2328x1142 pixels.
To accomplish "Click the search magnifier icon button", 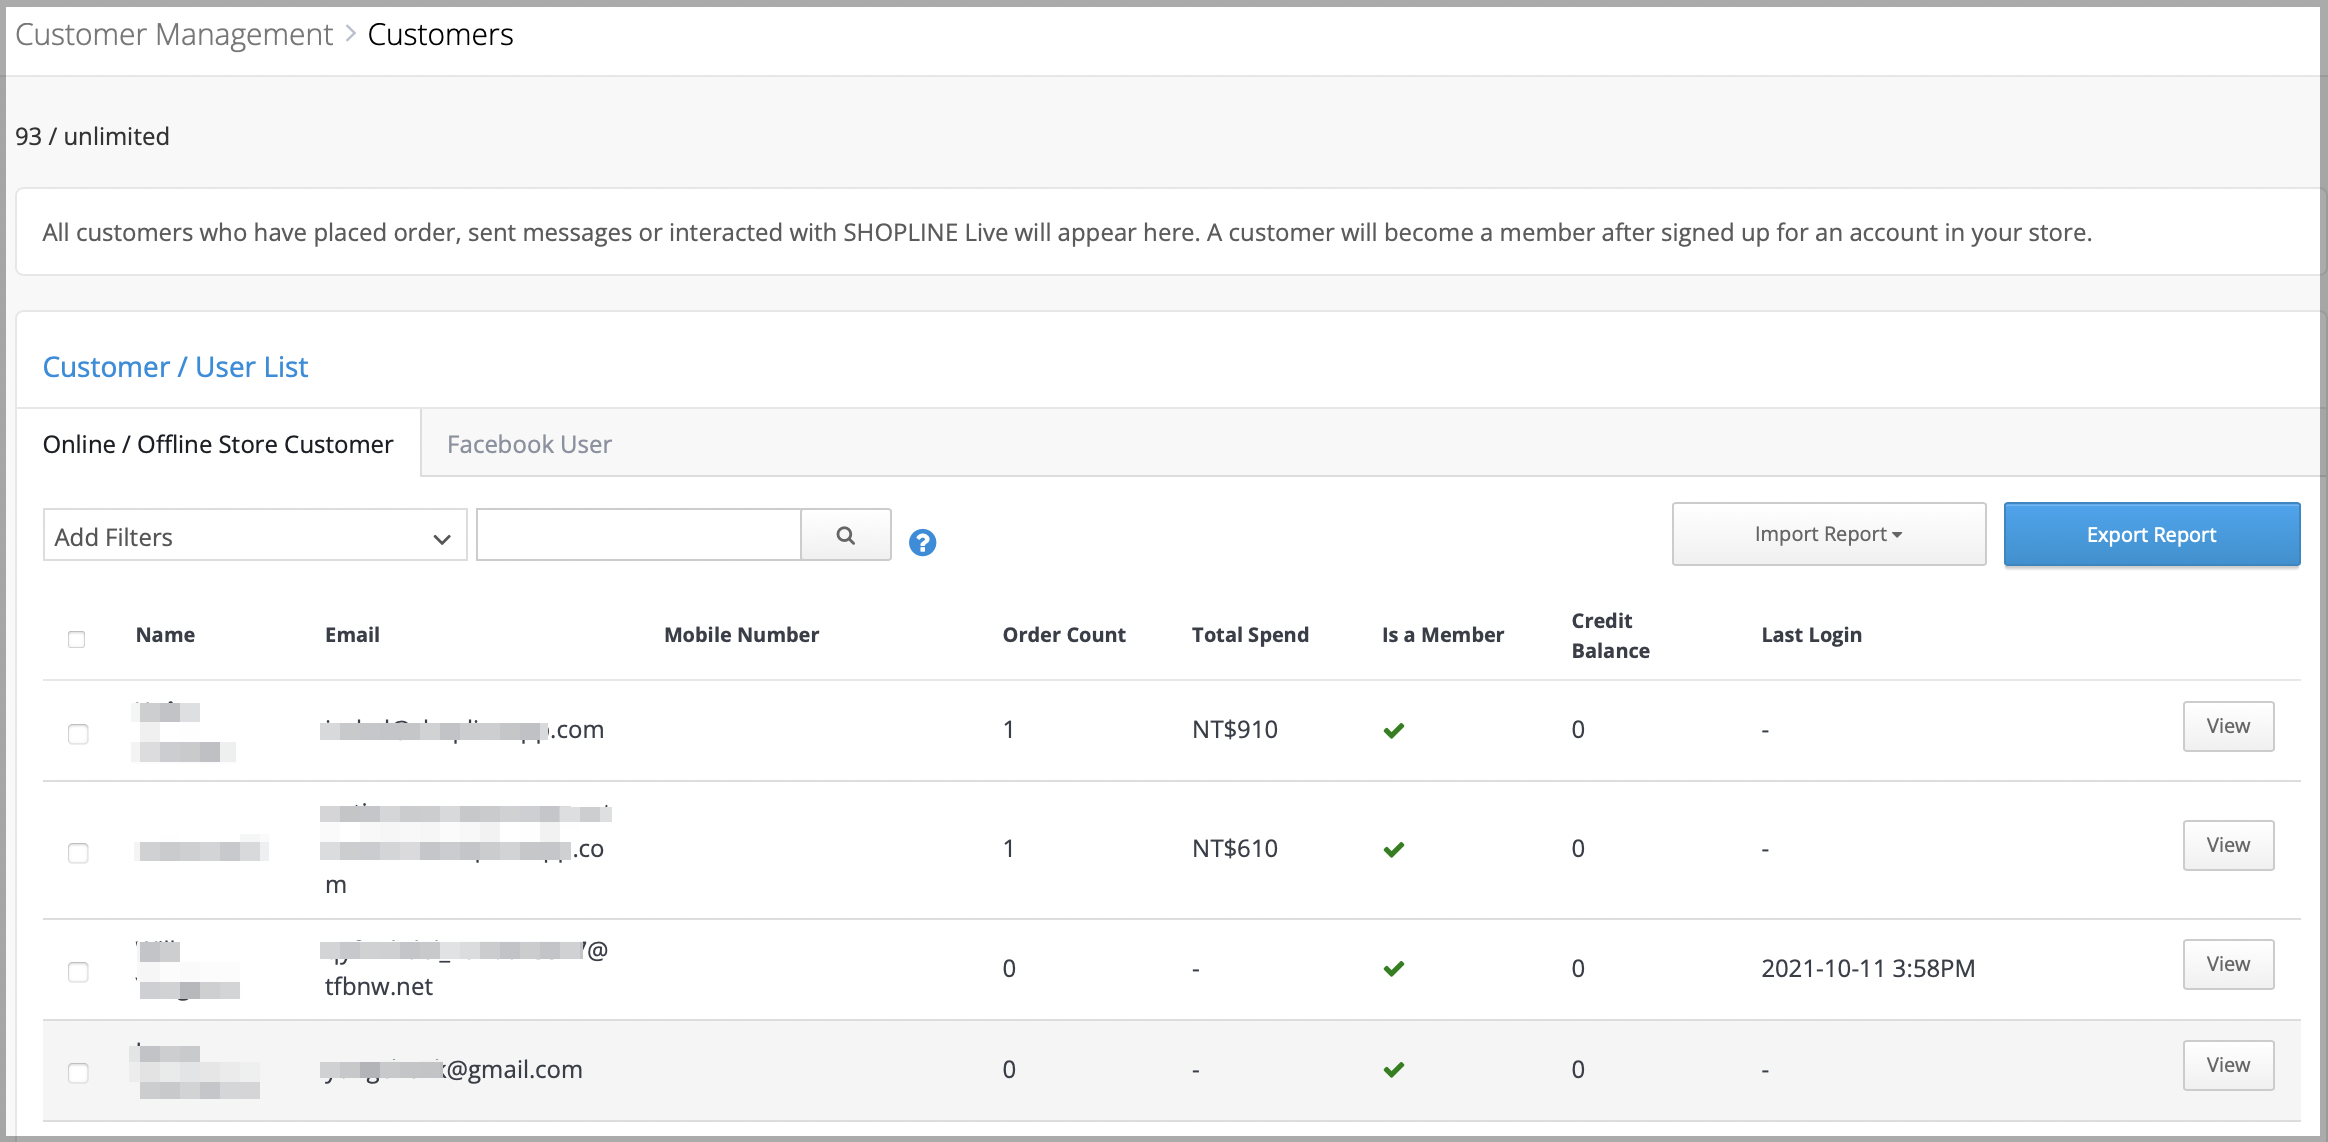I will [846, 535].
